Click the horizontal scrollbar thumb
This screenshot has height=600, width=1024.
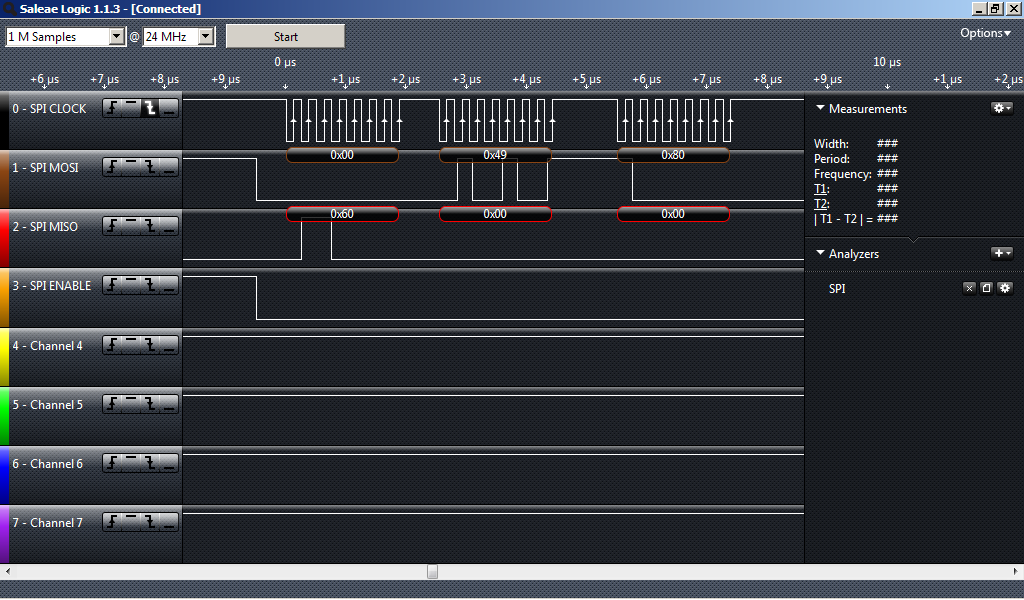[432, 572]
